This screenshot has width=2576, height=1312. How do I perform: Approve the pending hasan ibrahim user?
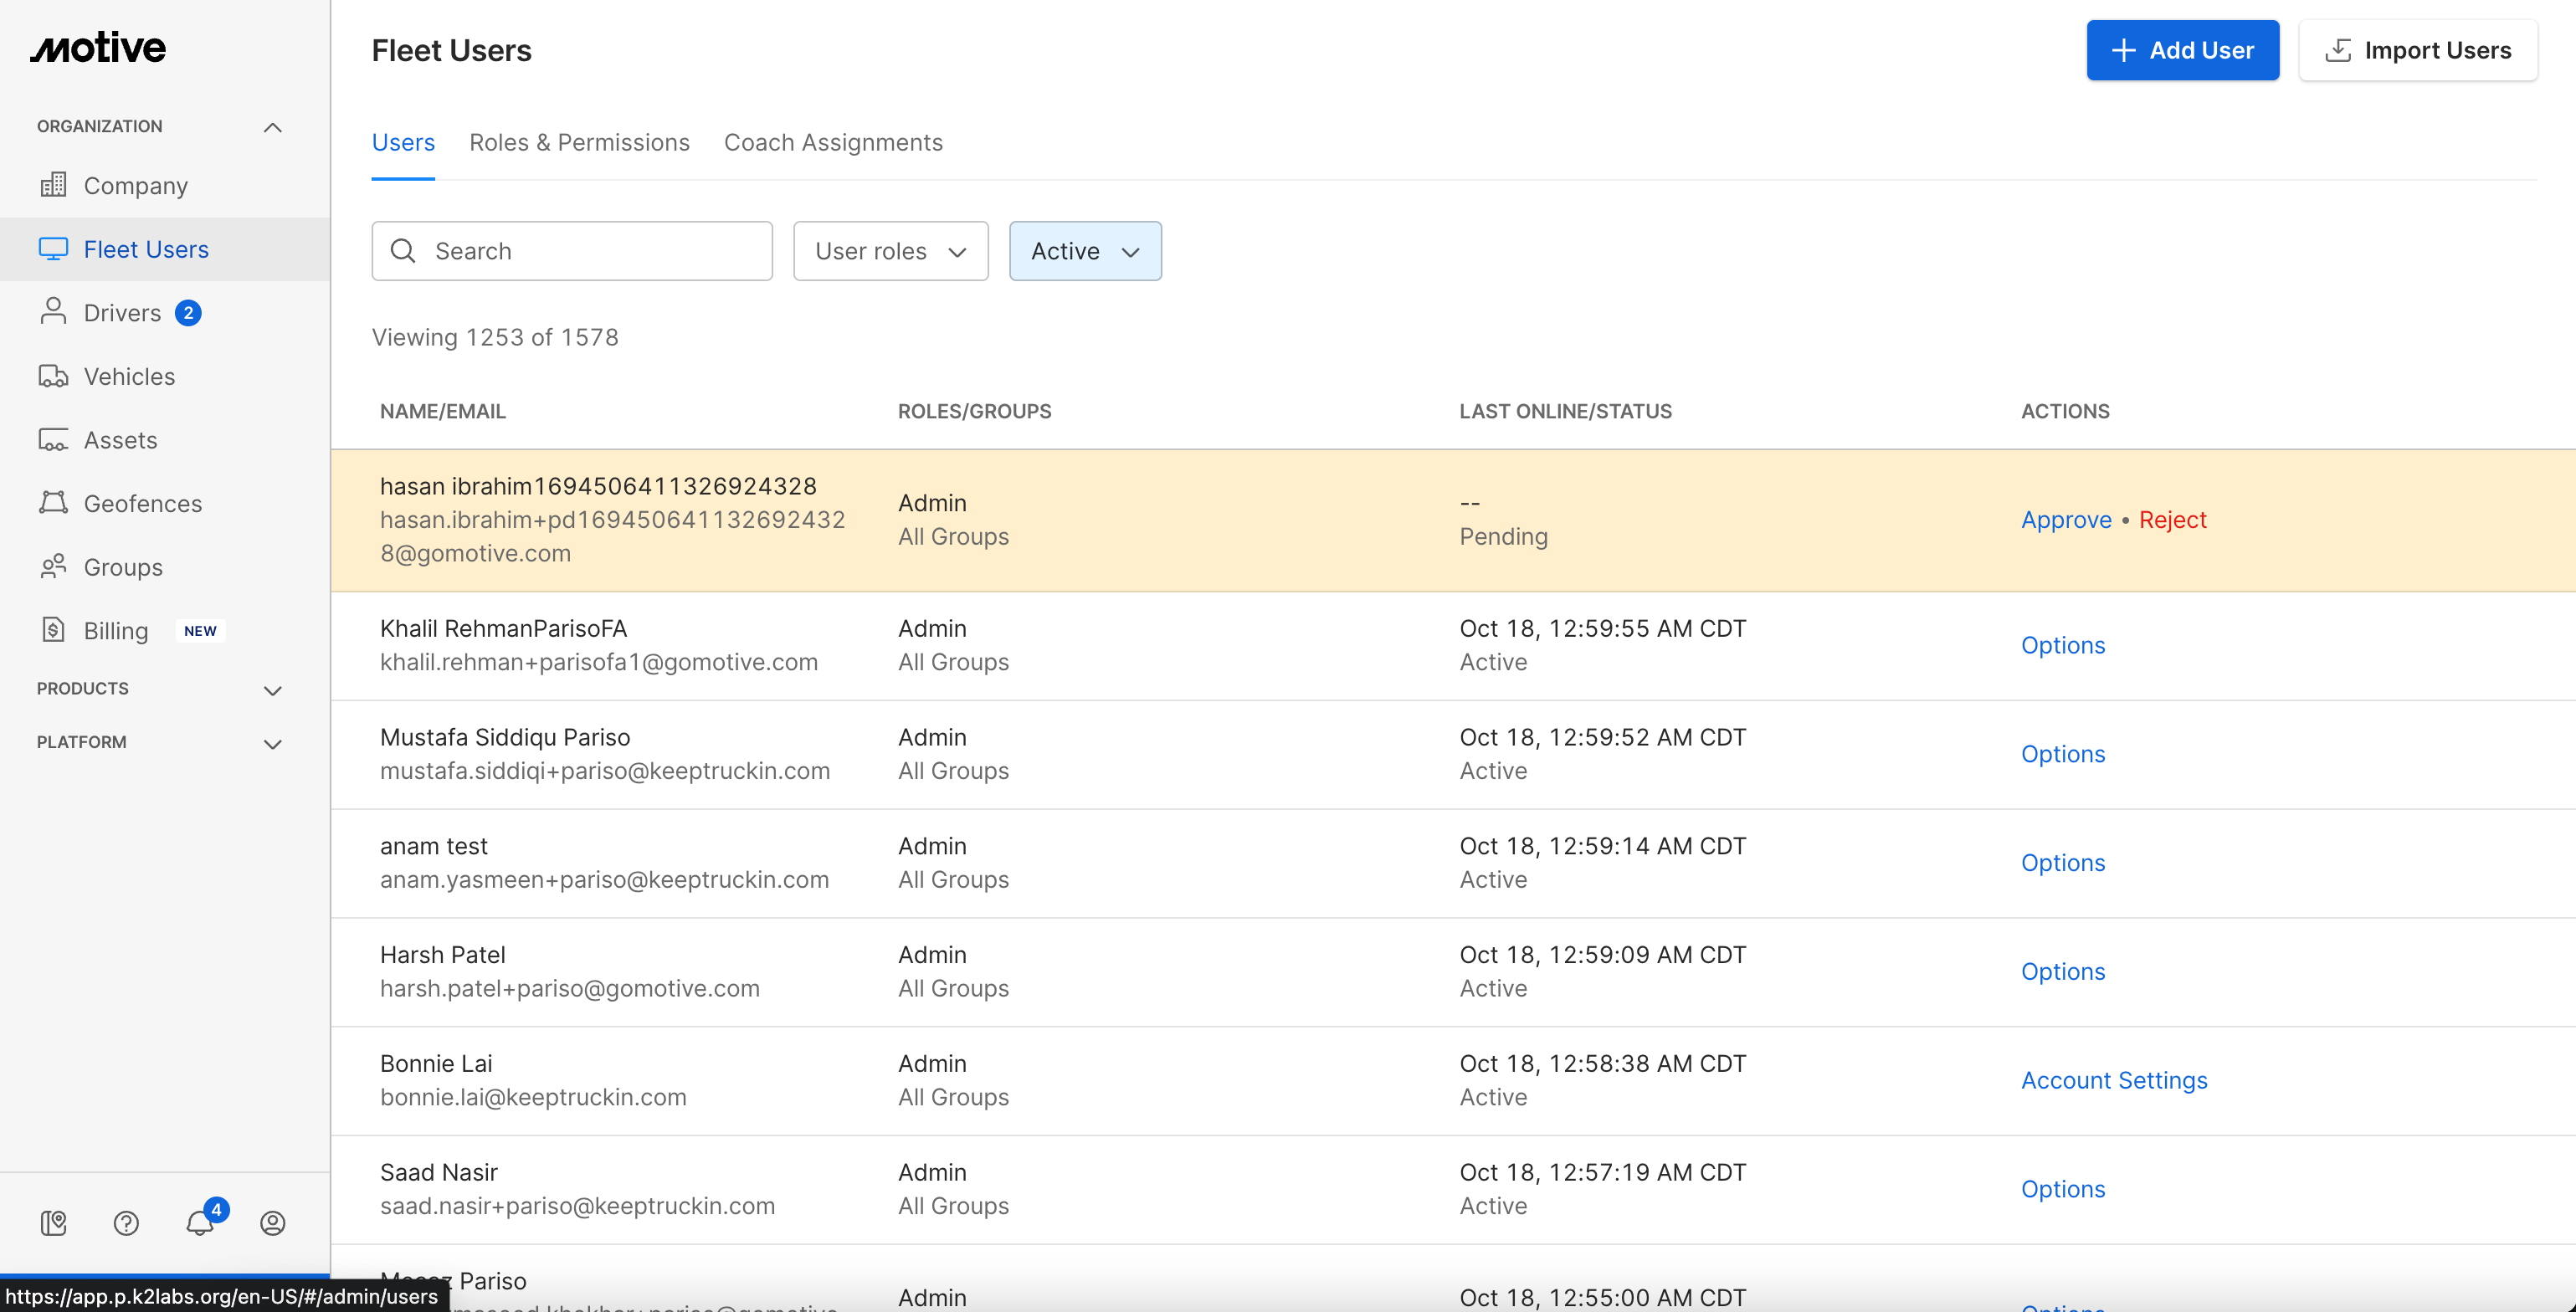point(2065,519)
